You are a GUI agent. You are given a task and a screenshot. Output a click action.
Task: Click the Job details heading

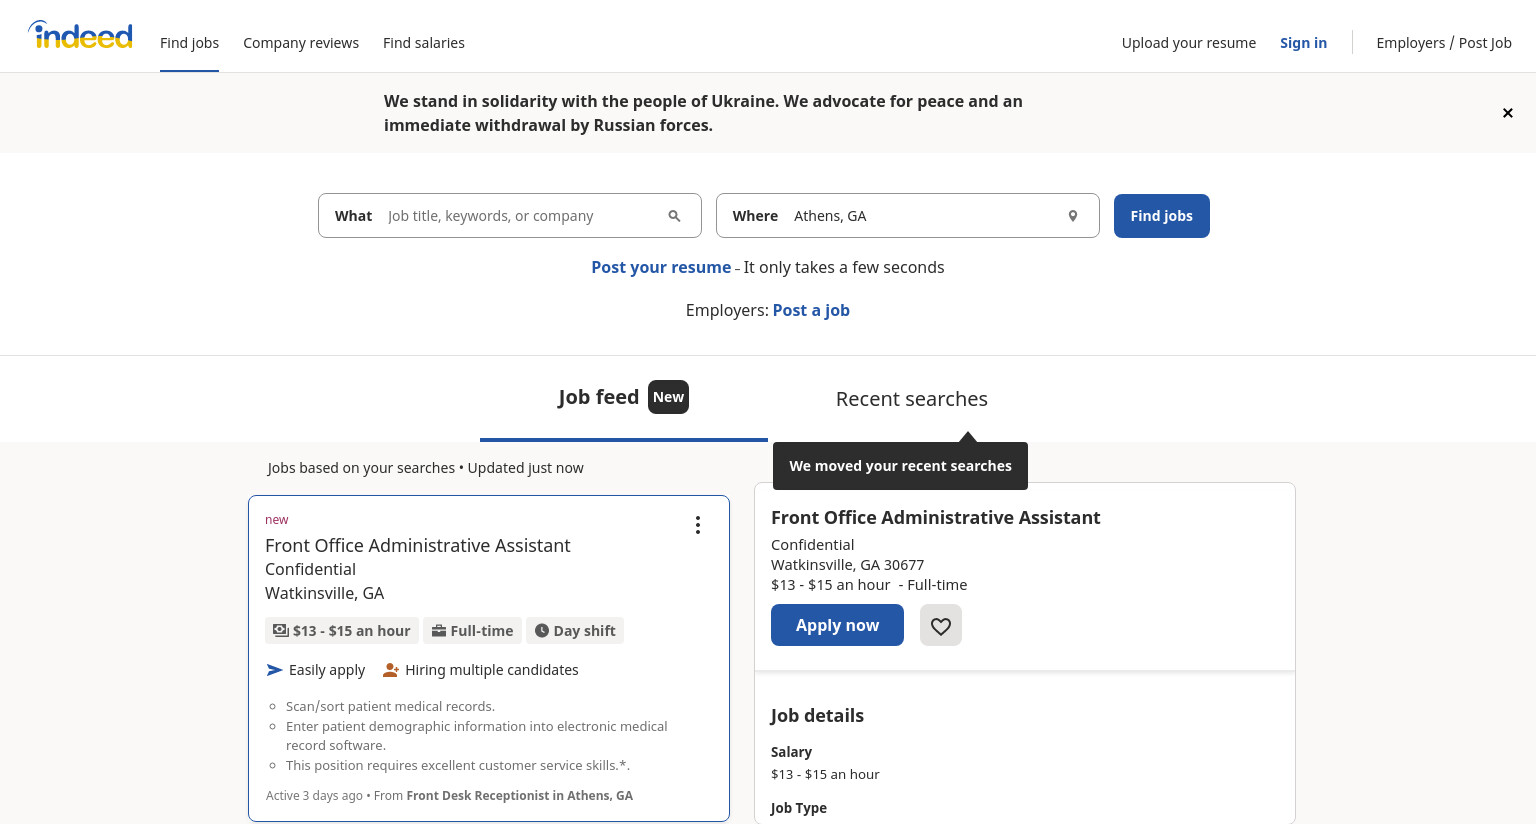point(817,715)
